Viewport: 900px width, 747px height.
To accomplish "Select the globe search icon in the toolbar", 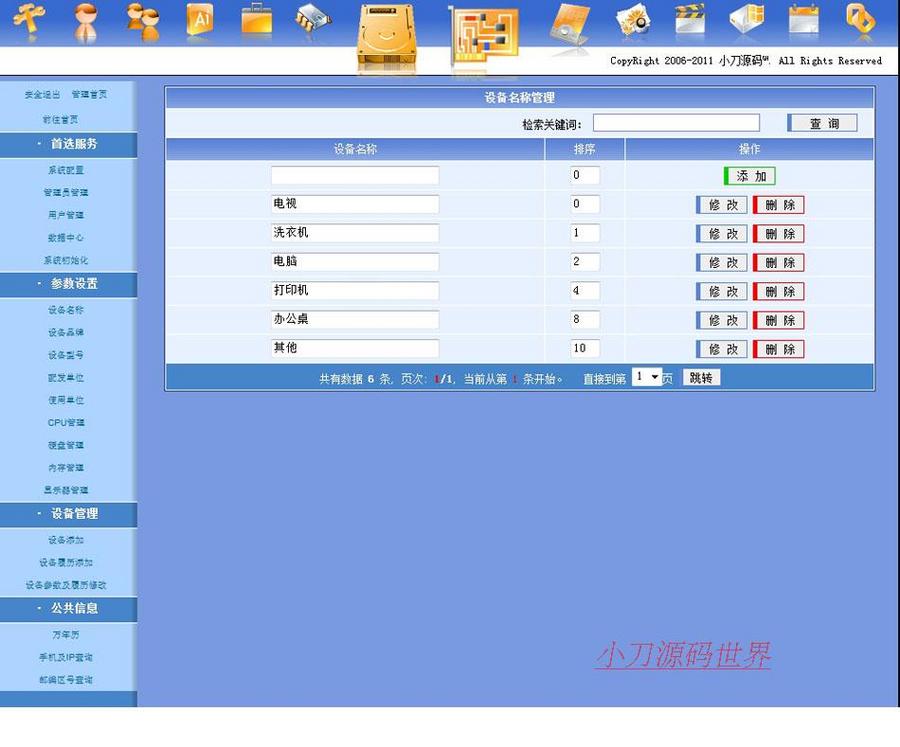I will (x=630, y=22).
